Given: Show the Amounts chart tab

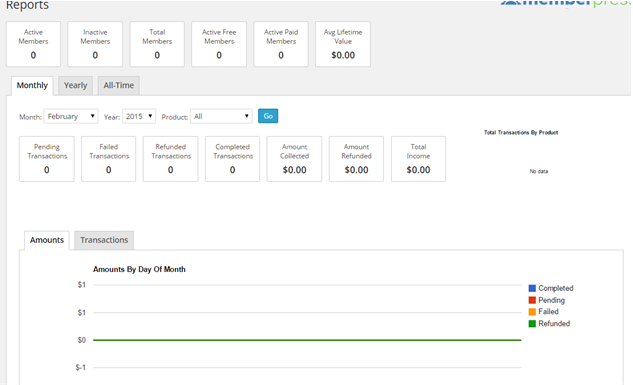Looking at the screenshot, I should click(47, 240).
